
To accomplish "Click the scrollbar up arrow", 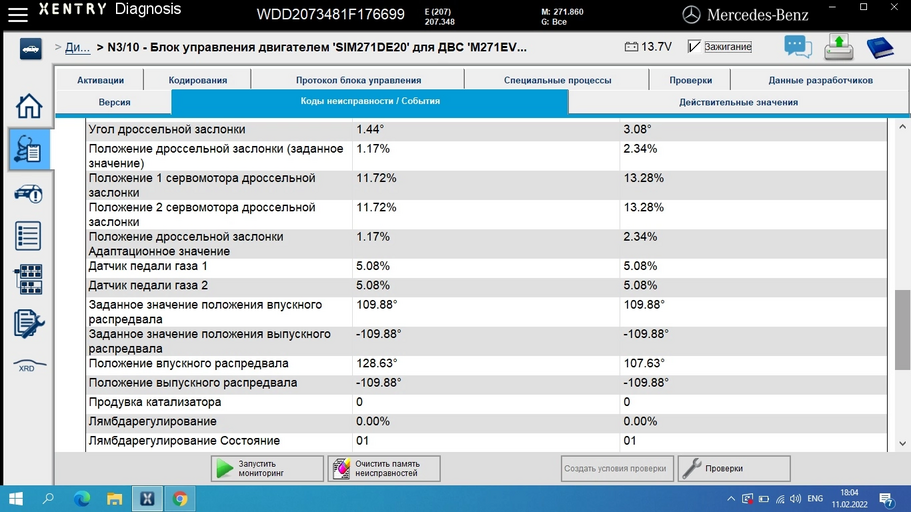I will point(902,127).
